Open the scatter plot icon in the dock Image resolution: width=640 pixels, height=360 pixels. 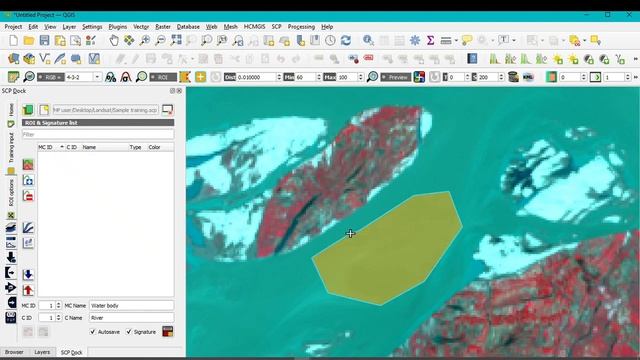coord(28,243)
